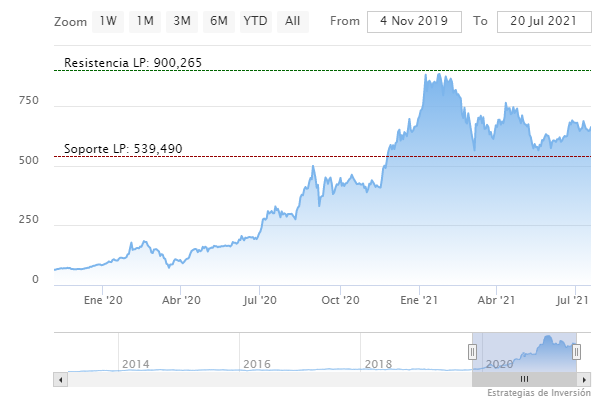Click the right navigator range handle
The height and width of the screenshot is (408, 603).
[576, 351]
